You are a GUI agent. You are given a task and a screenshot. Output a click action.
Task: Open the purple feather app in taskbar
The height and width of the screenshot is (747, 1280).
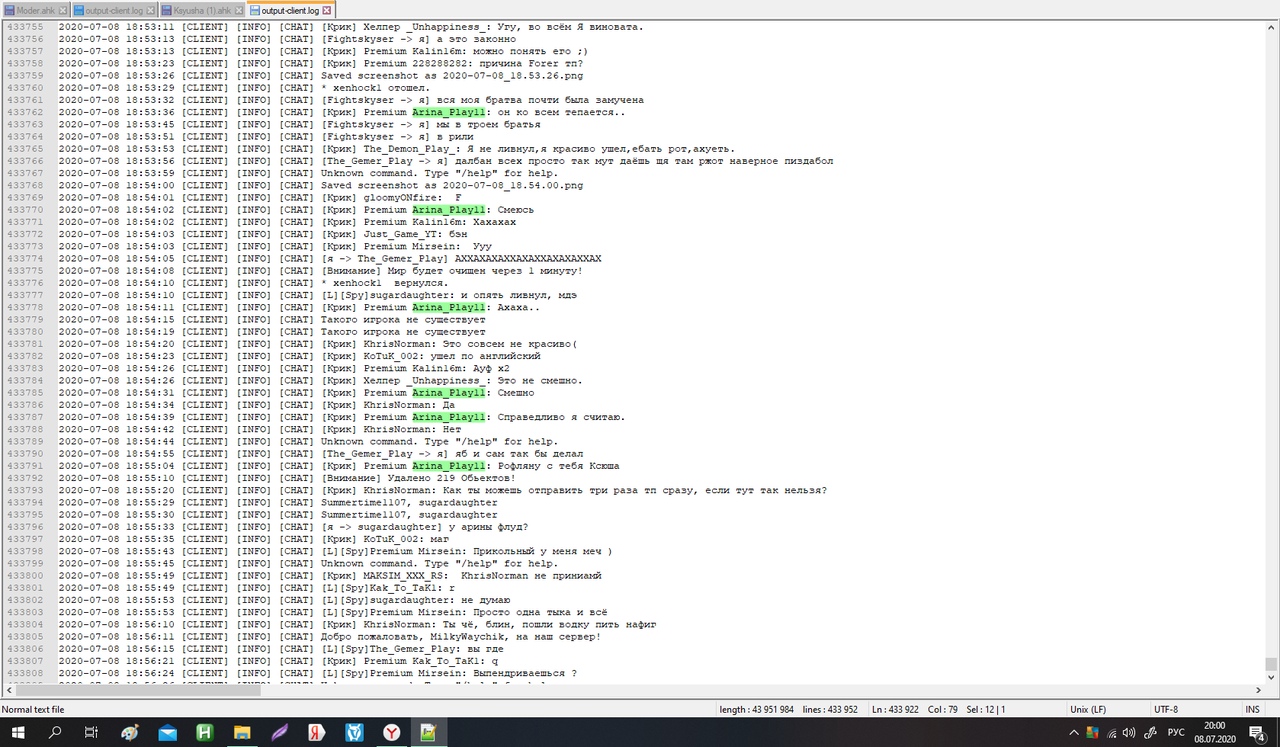pos(279,732)
